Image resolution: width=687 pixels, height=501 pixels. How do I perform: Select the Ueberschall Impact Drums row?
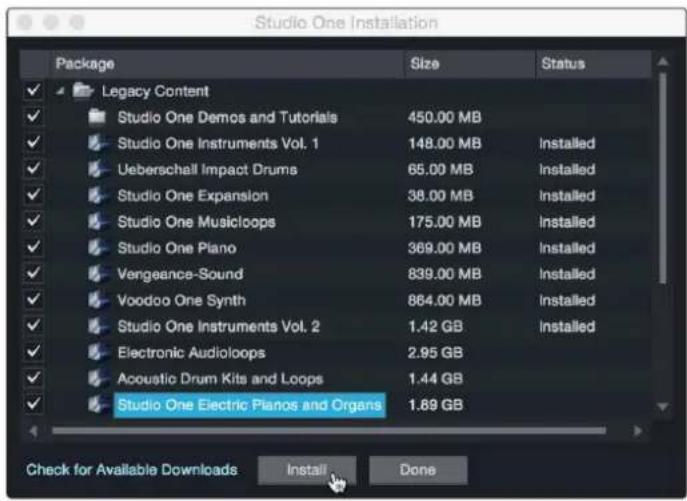click(x=337, y=169)
